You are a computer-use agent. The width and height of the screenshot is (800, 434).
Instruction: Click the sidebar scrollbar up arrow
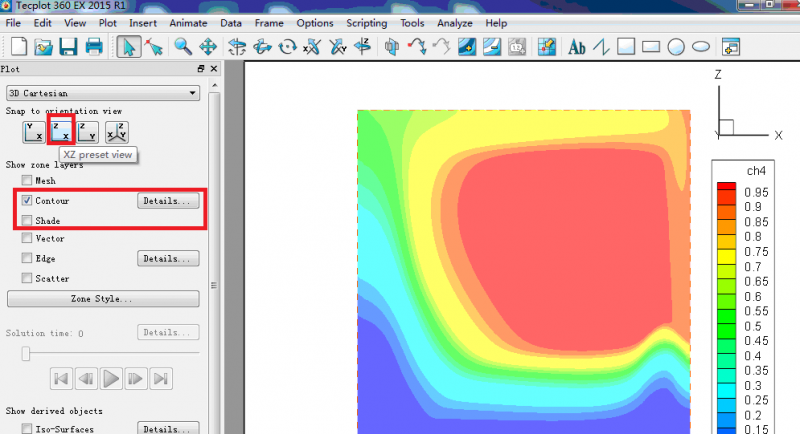(215, 86)
